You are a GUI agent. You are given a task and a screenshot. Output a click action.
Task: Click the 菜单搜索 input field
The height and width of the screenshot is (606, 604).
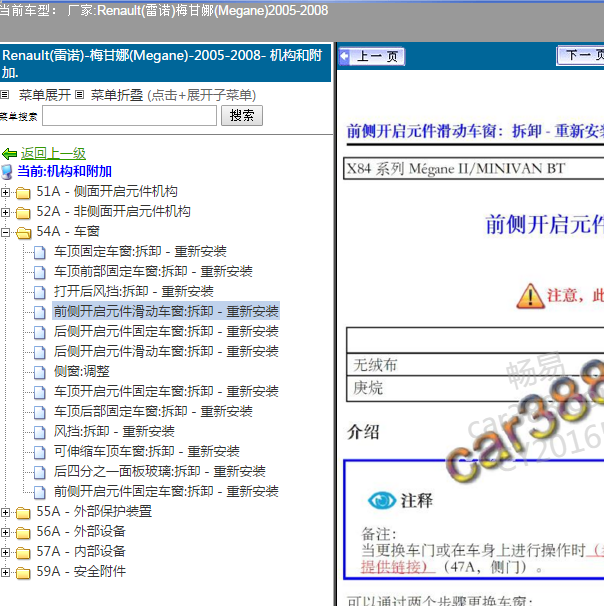pyautogui.click(x=129, y=116)
